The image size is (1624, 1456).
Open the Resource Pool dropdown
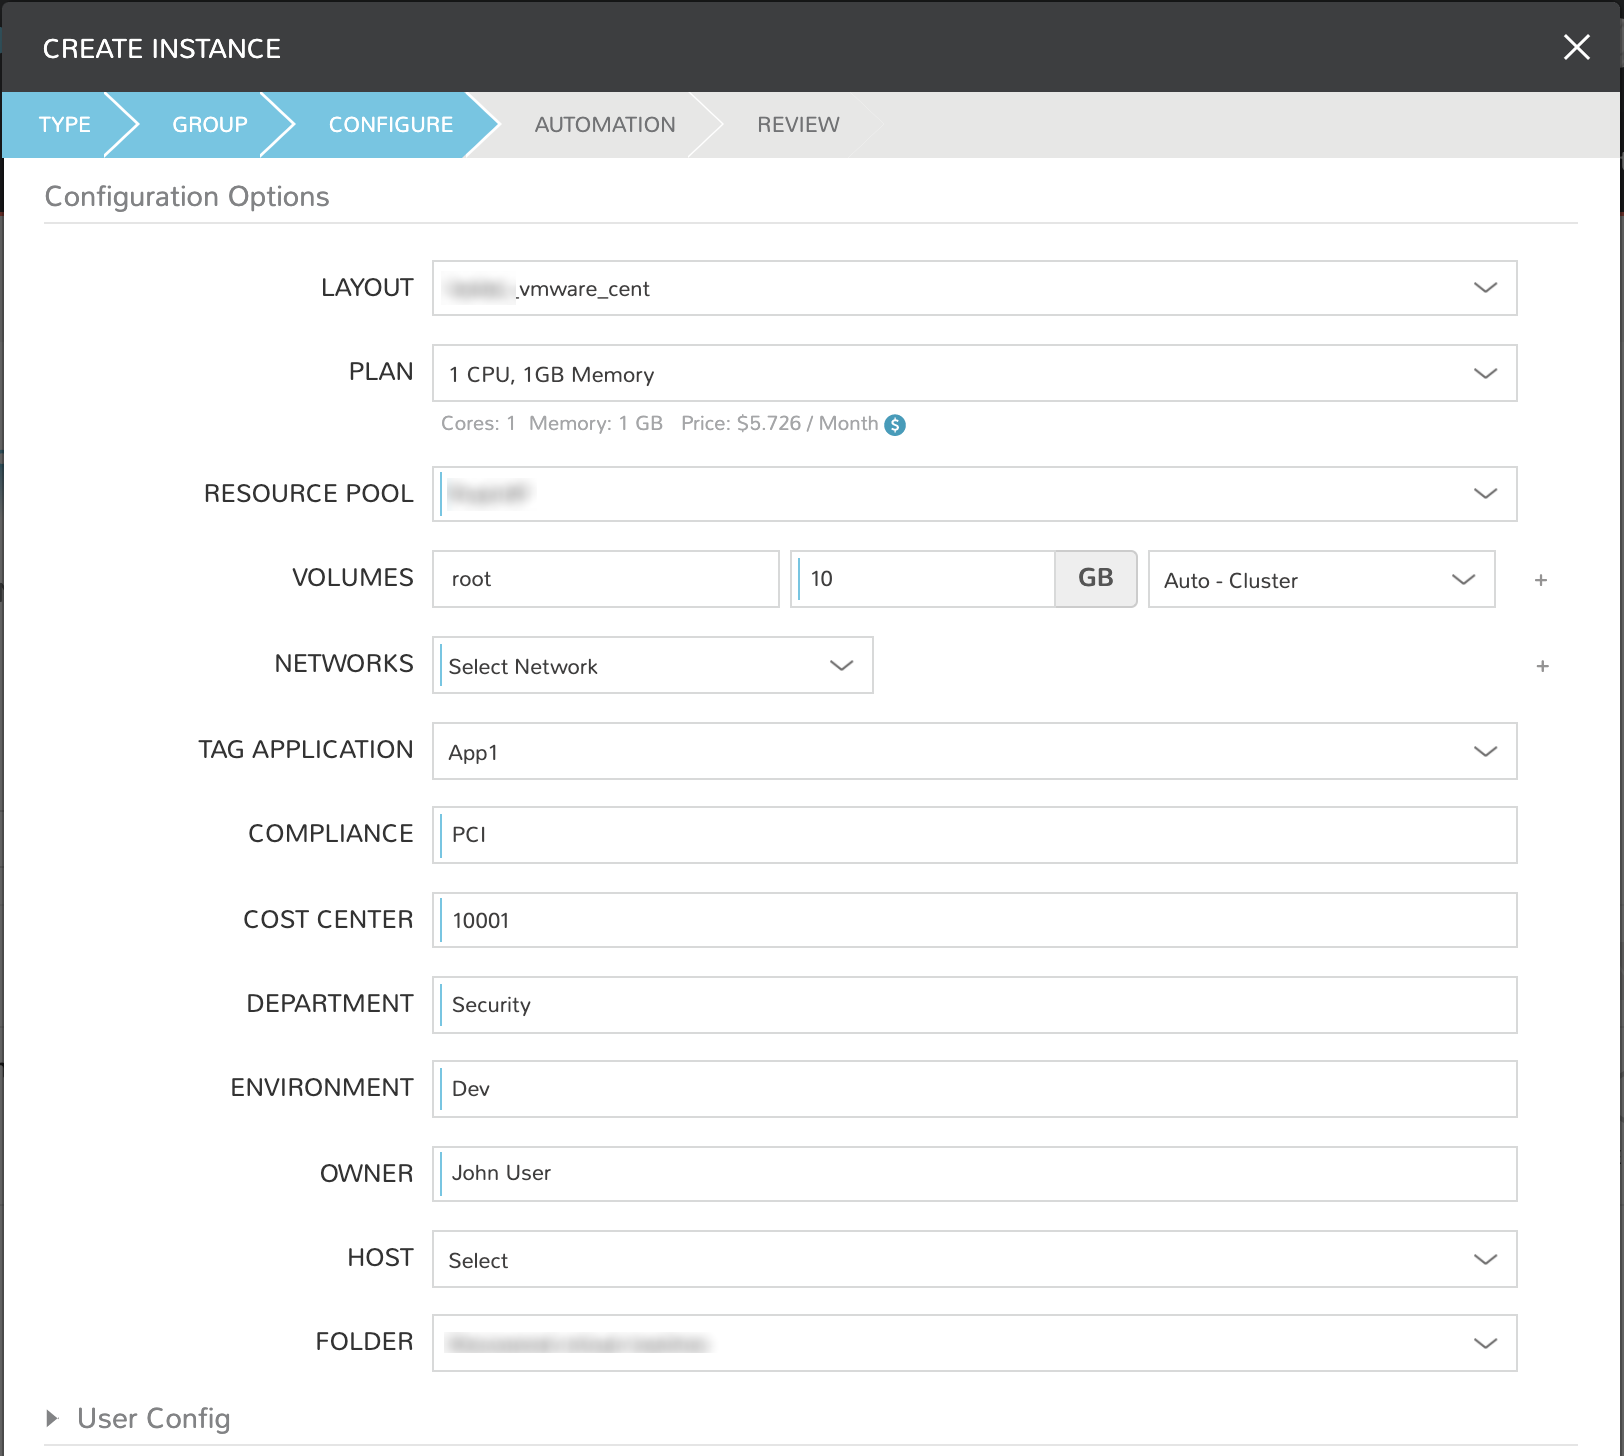974,494
